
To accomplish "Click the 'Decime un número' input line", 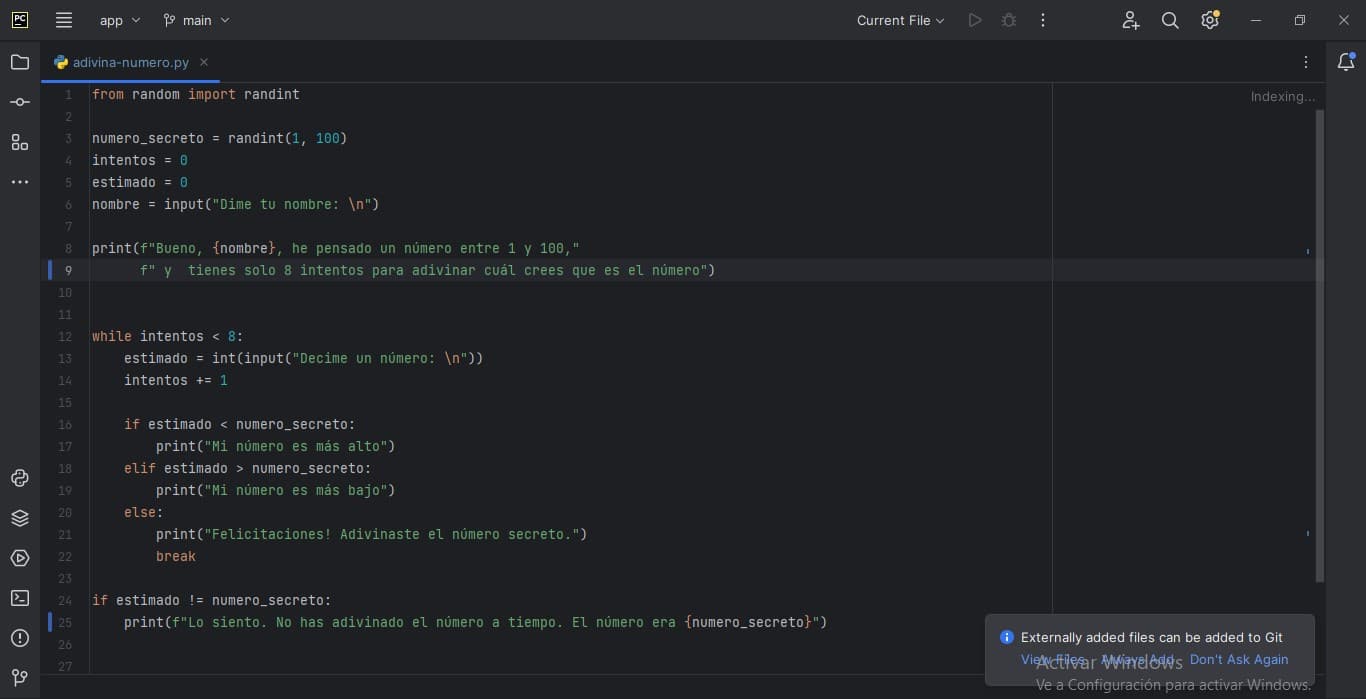I will click(x=304, y=358).
